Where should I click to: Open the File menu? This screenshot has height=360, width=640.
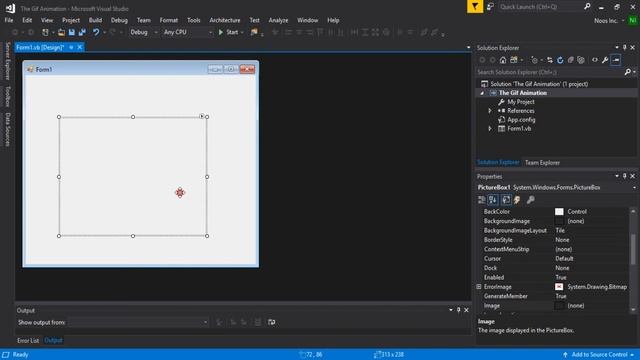point(9,20)
